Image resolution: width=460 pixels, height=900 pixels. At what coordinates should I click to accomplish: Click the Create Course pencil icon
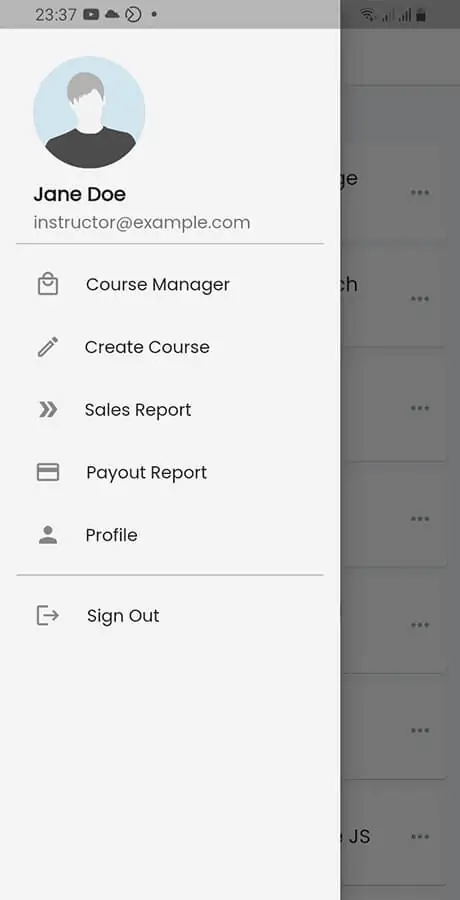(x=48, y=347)
